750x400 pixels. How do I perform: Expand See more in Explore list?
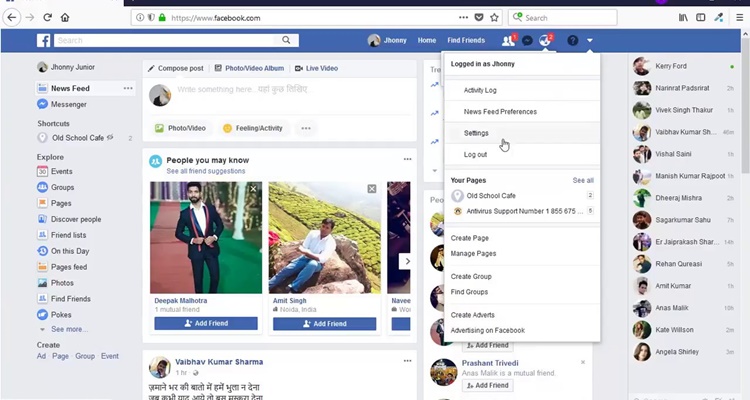click(x=69, y=329)
